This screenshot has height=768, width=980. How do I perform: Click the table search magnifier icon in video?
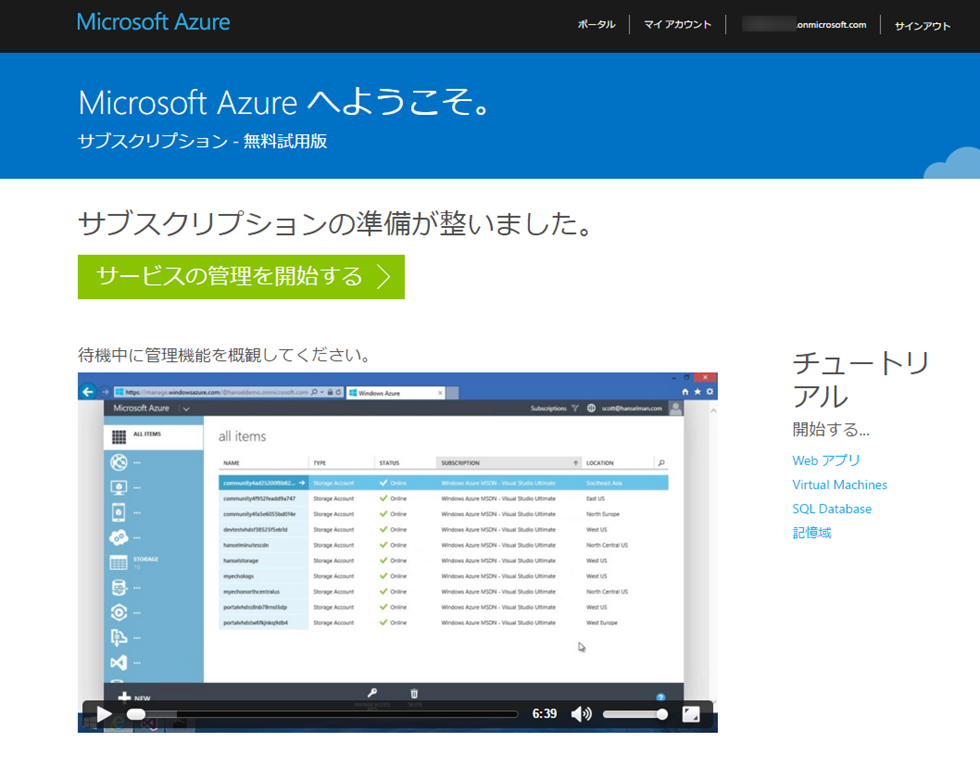pyautogui.click(x=661, y=463)
